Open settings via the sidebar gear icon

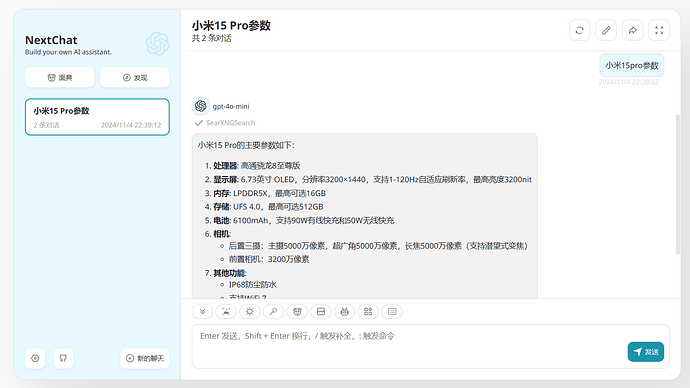pos(35,358)
